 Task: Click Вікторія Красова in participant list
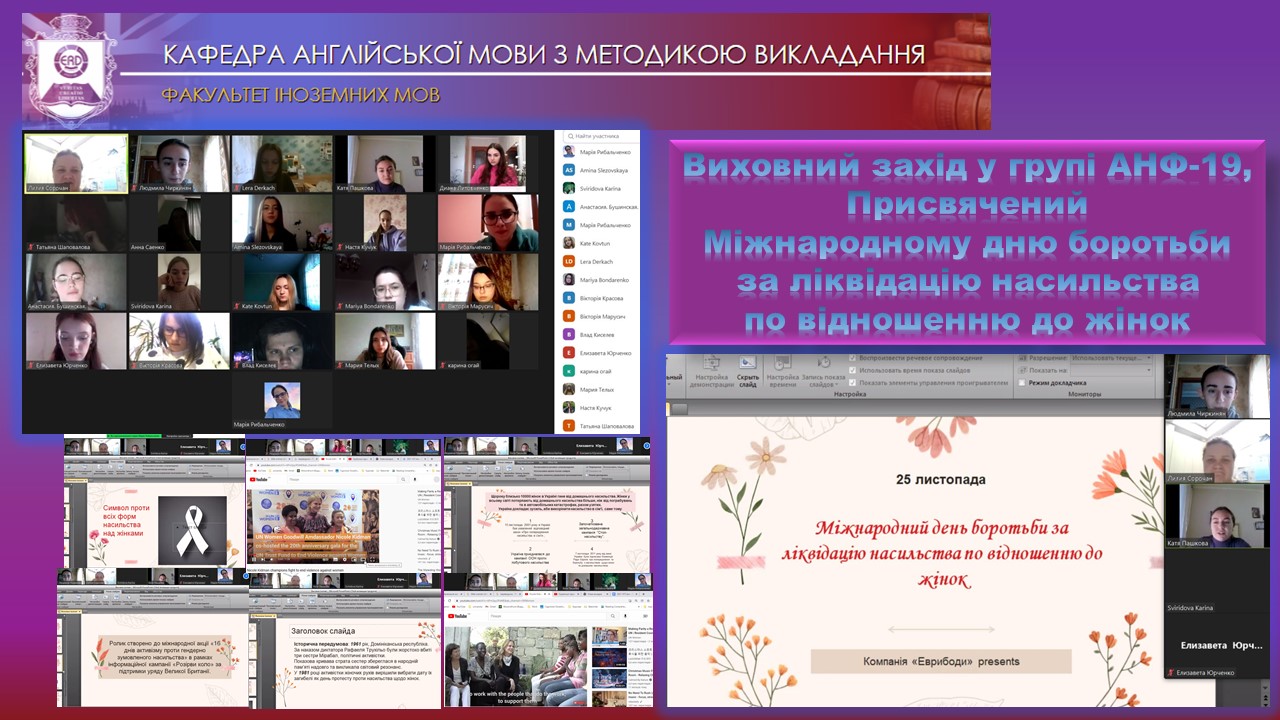click(602, 298)
